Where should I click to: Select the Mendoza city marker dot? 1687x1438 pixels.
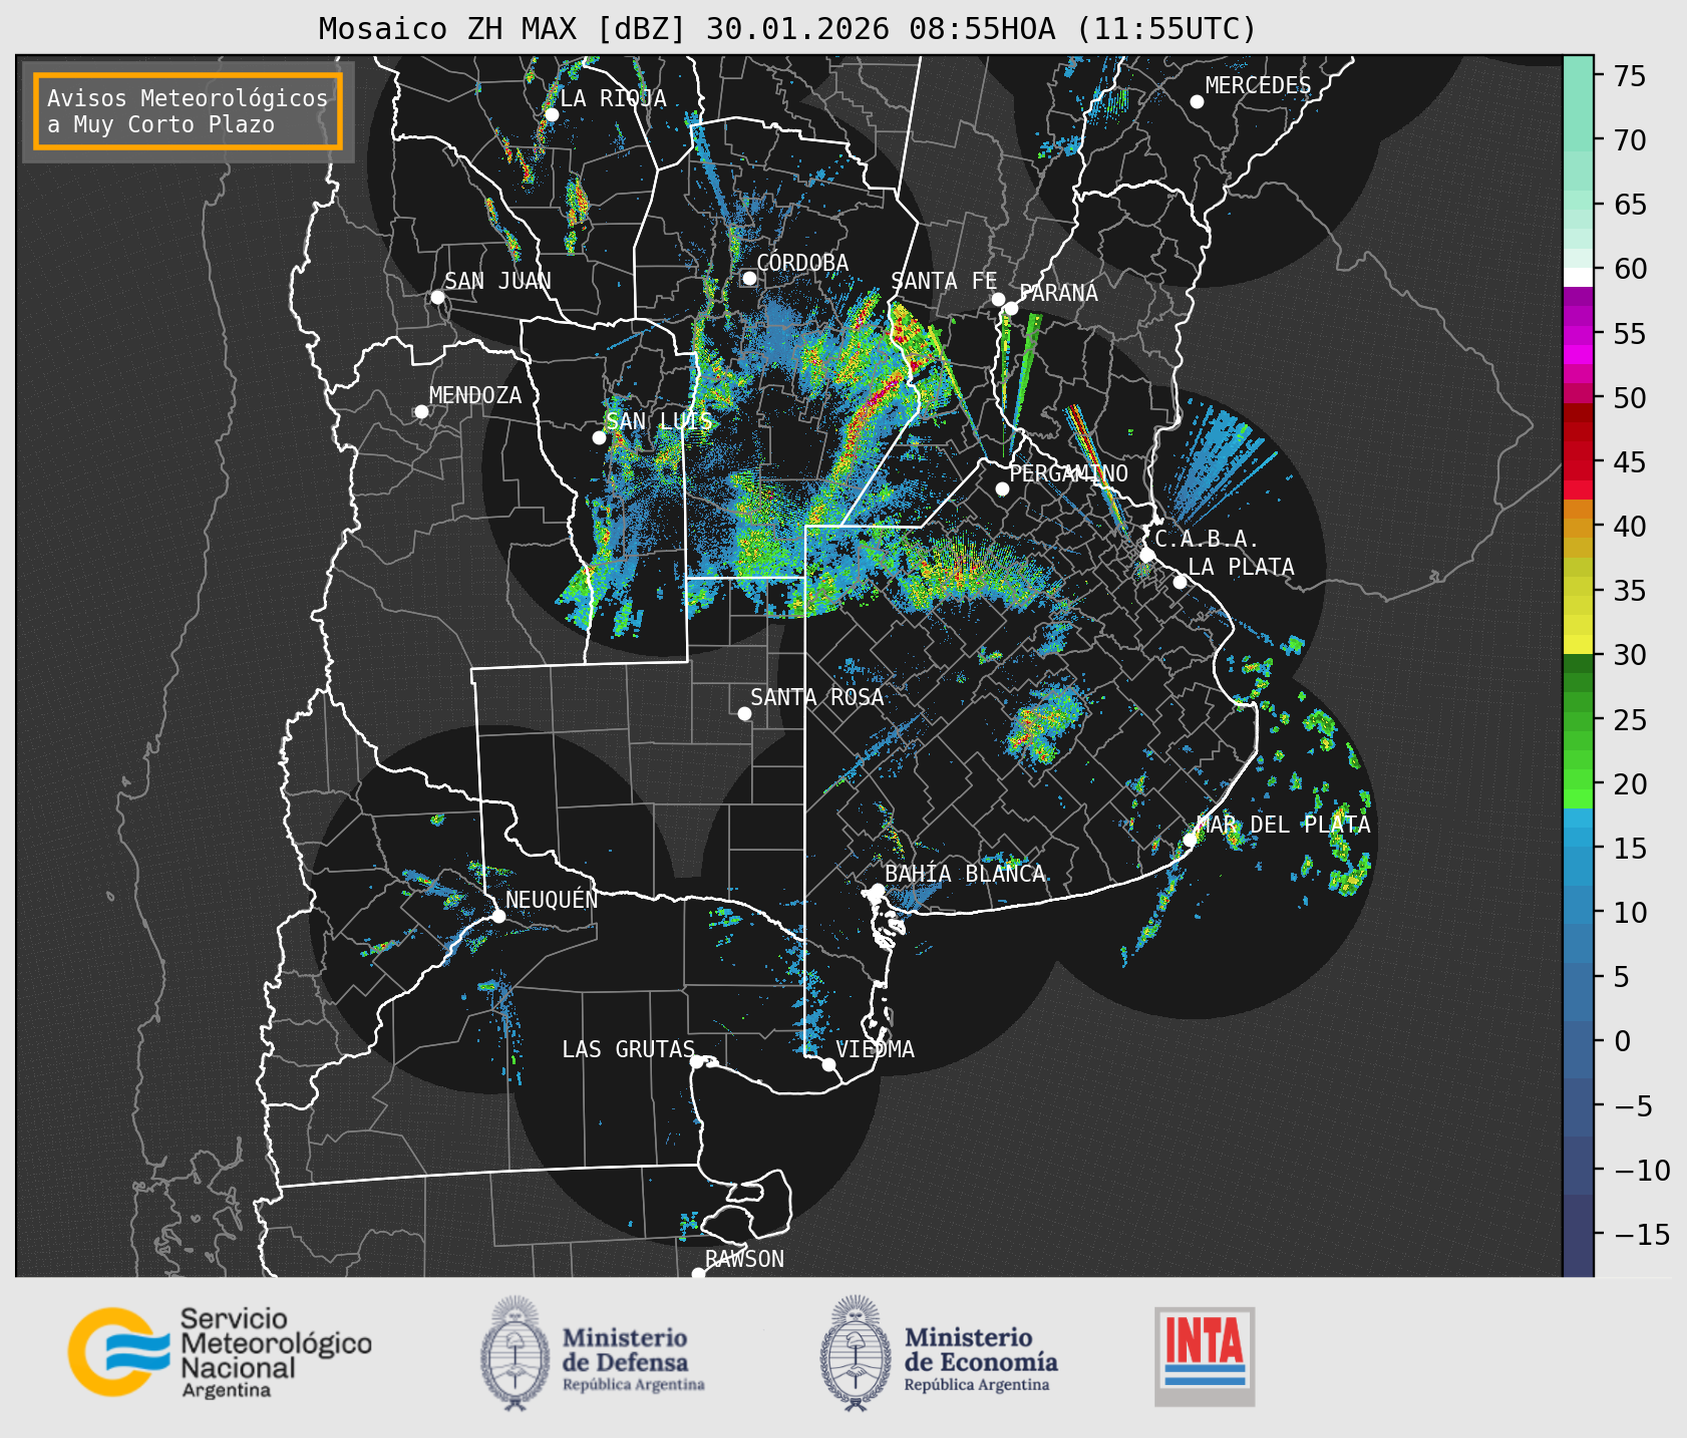(x=421, y=412)
